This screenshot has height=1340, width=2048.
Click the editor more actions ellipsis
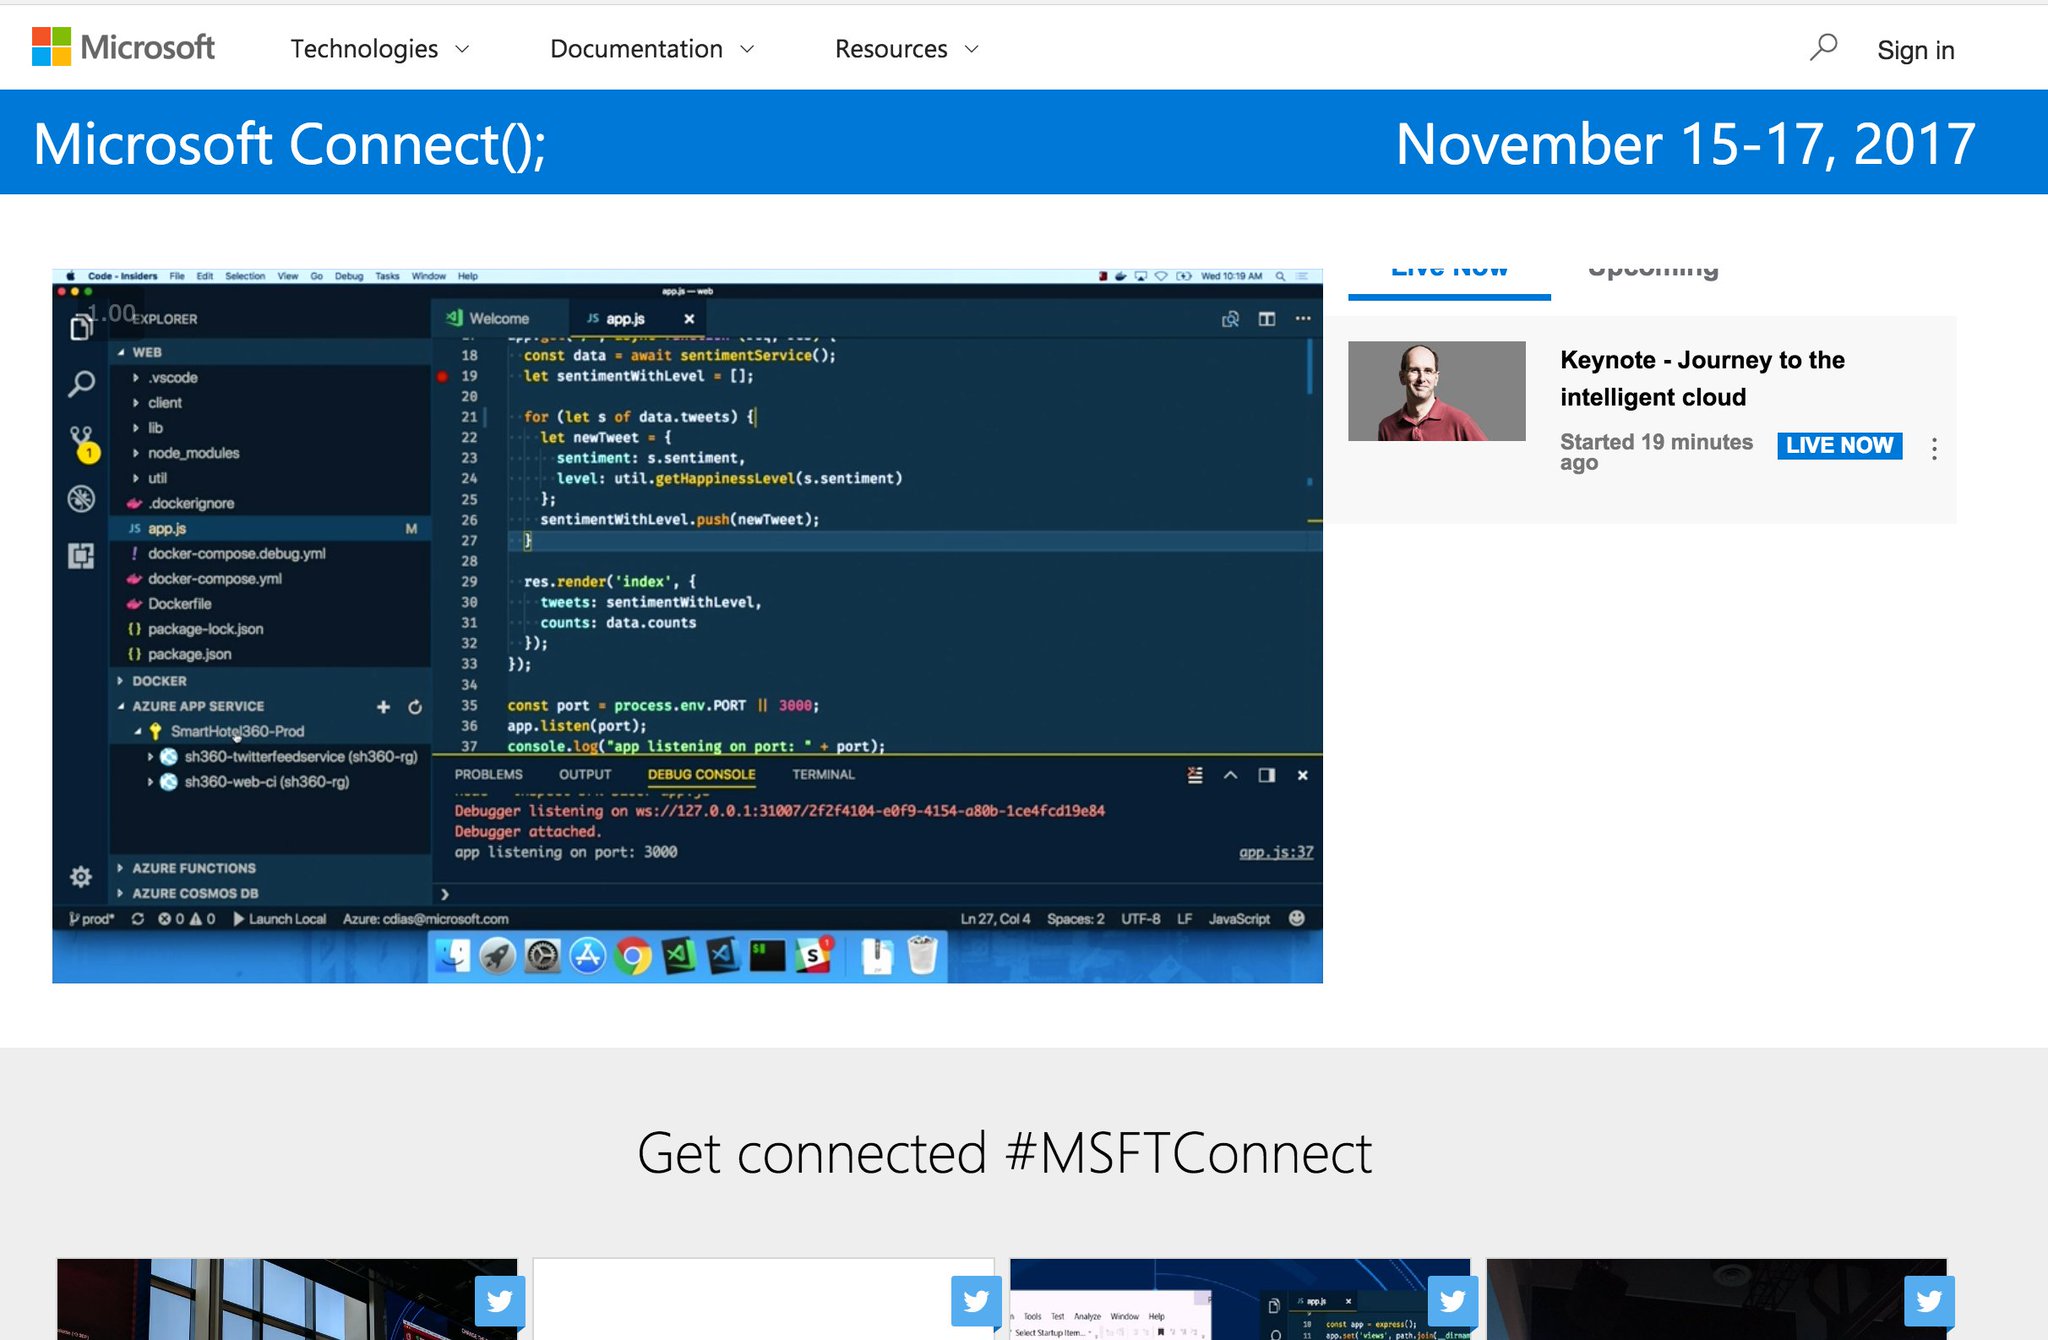[1303, 319]
